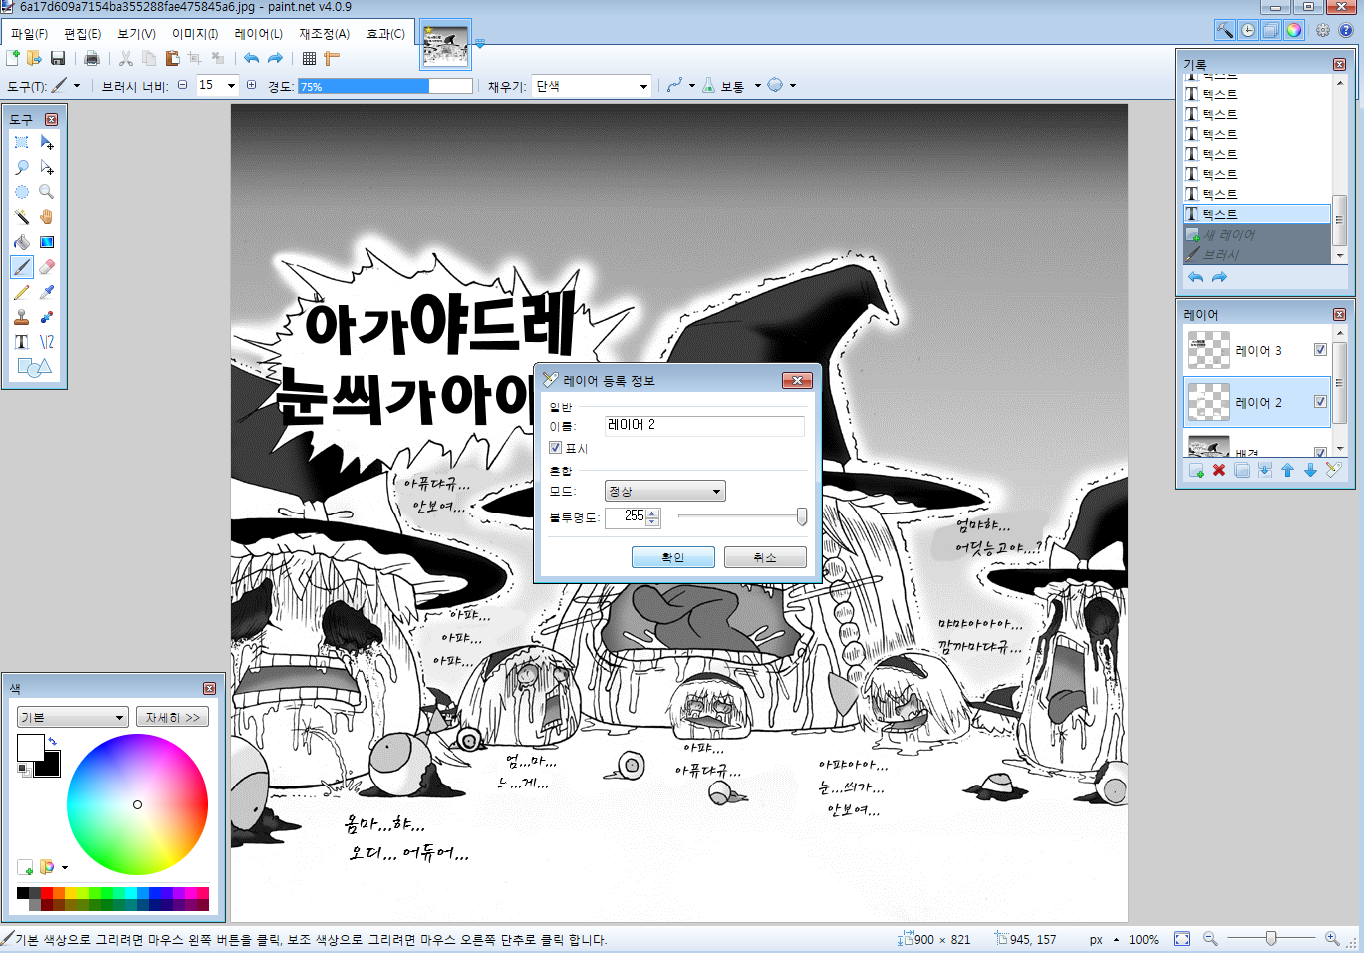
Task: Choose the Text tool in tools panel
Action: pyautogui.click(x=21, y=342)
